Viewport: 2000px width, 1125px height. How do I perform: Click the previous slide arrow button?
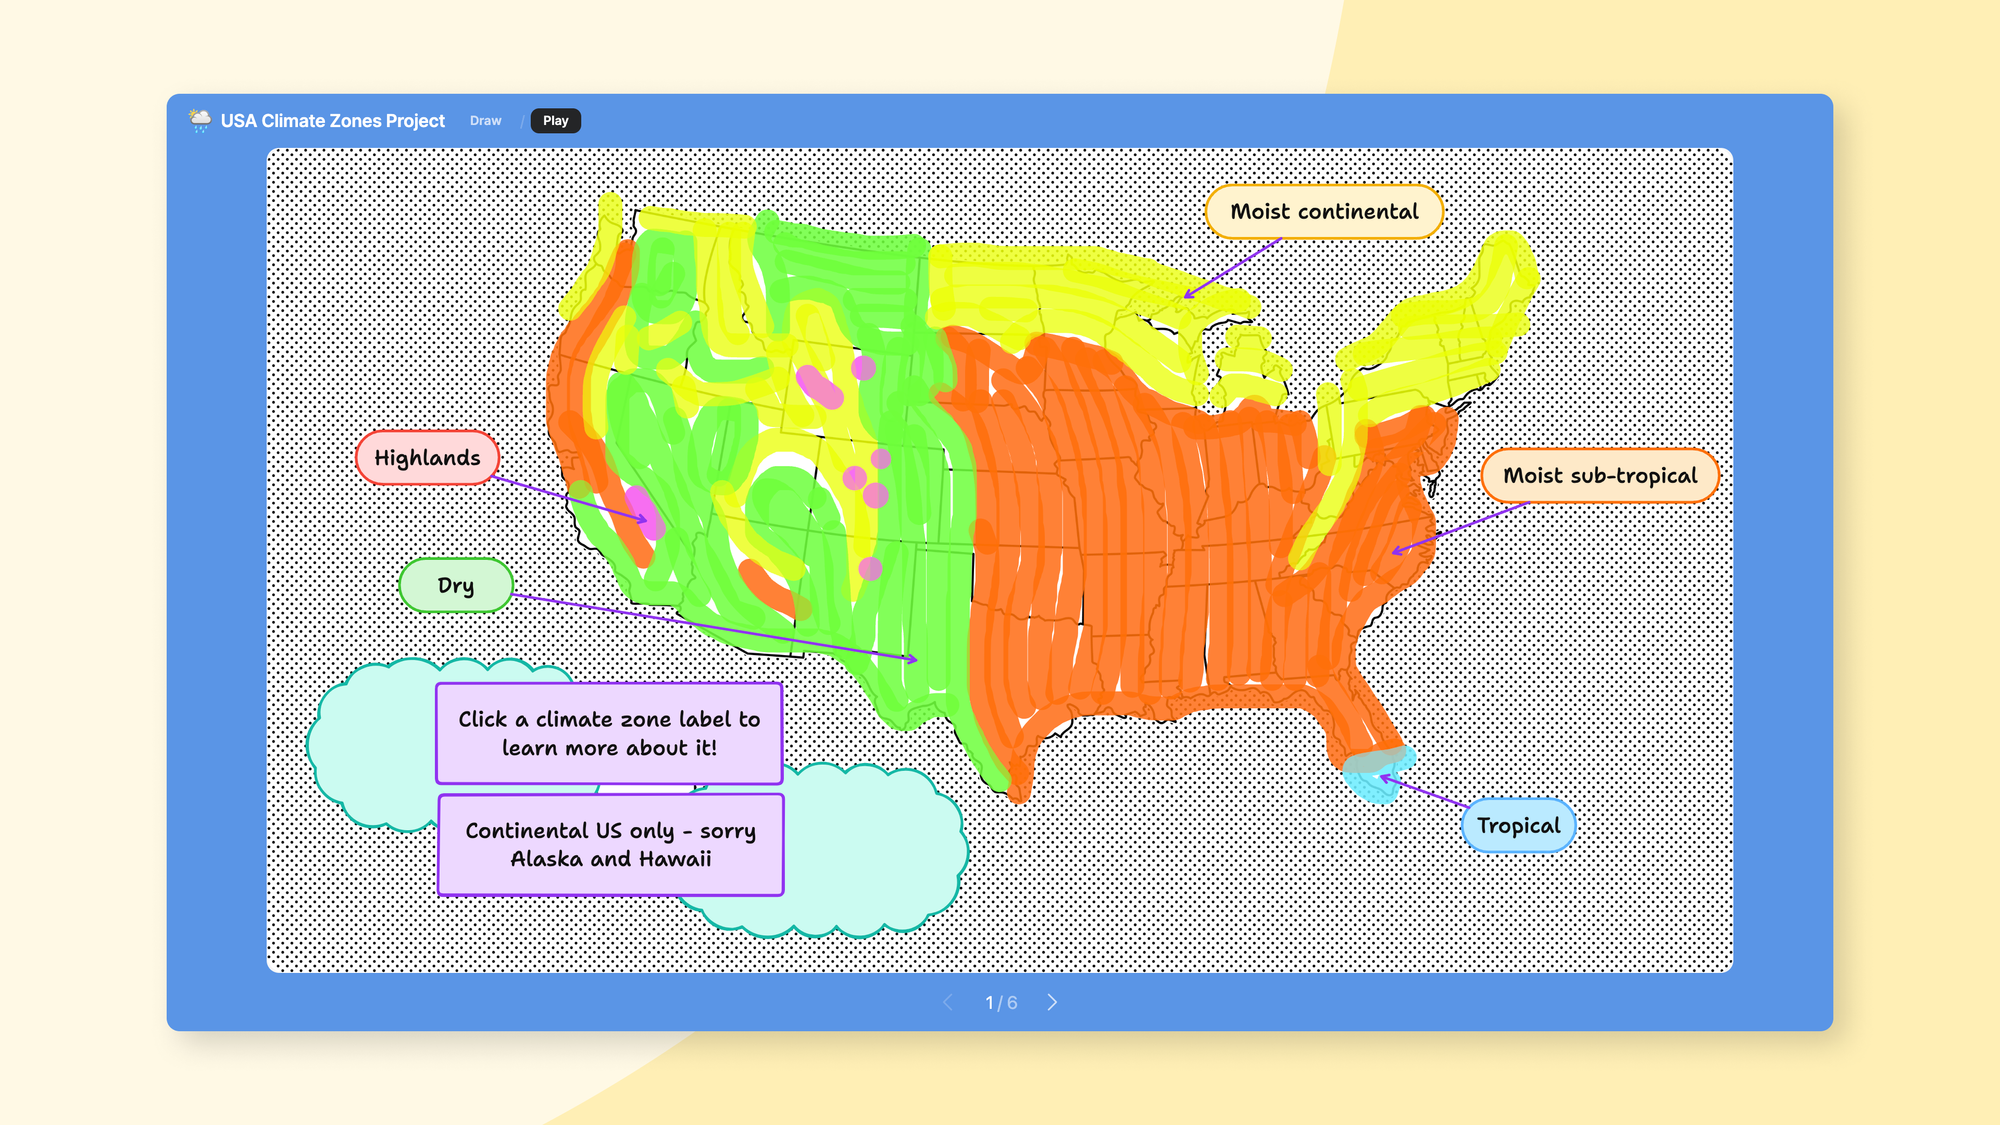tap(949, 1001)
